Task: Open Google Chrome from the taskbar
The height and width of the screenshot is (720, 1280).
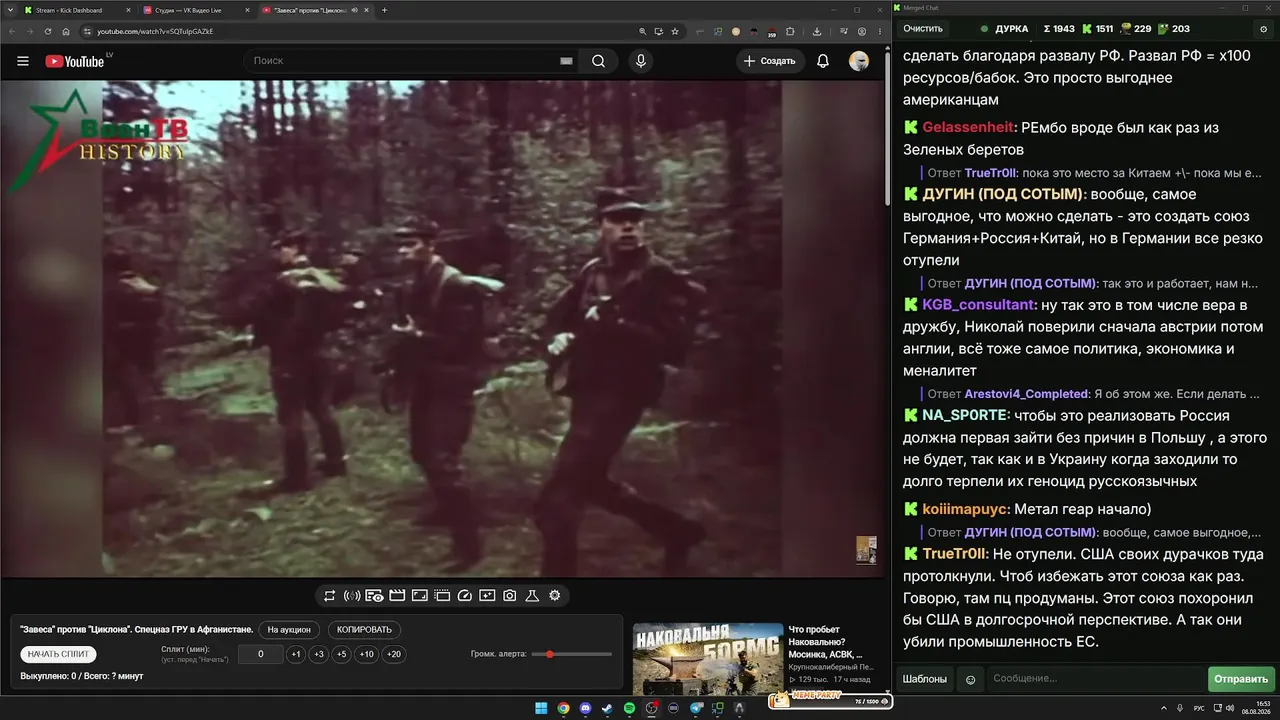Action: tap(563, 708)
